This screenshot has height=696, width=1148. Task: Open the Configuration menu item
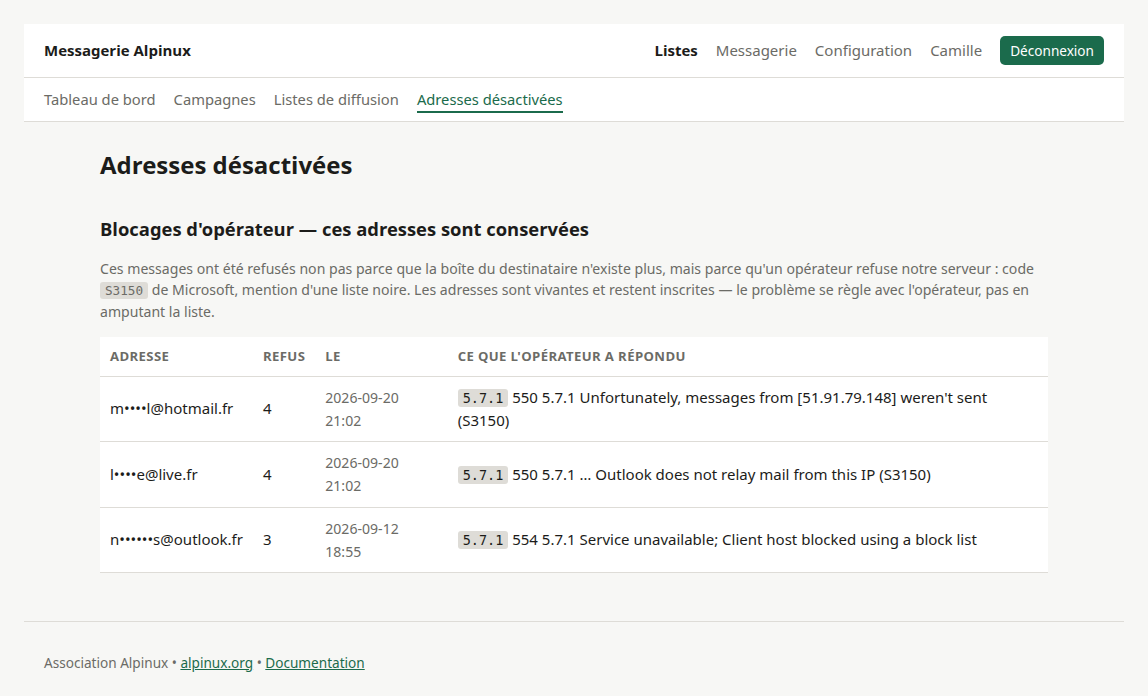pos(863,50)
